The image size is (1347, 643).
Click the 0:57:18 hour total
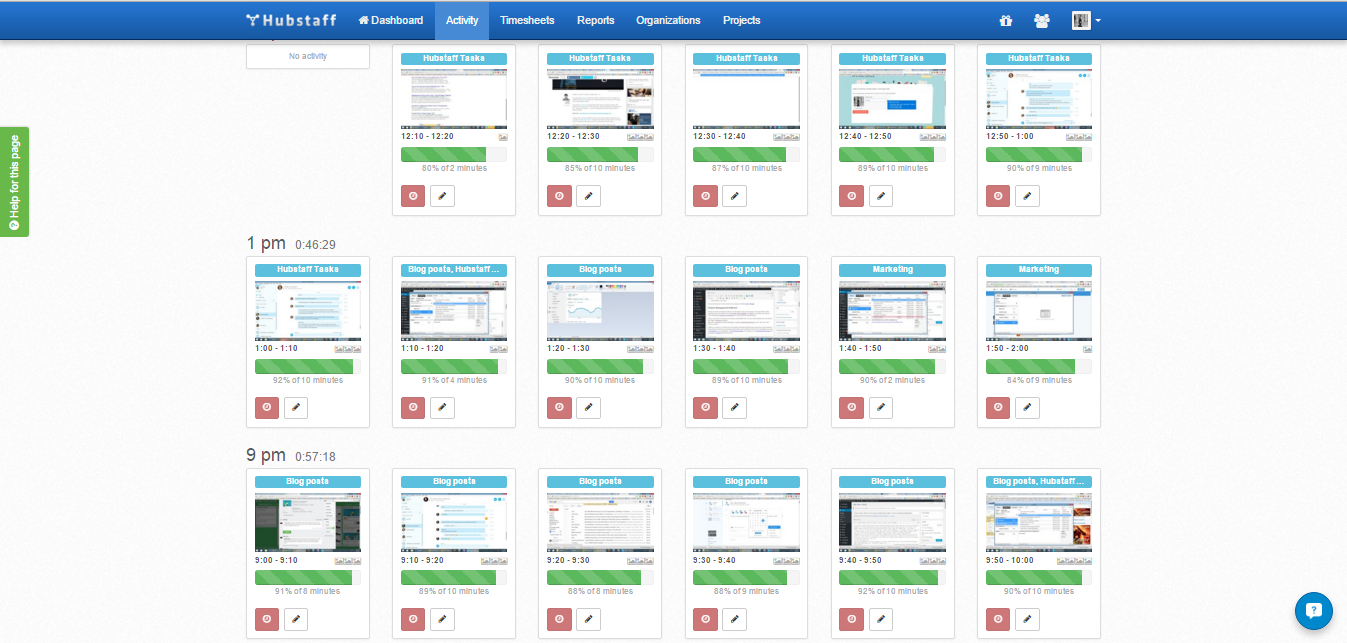(x=315, y=457)
